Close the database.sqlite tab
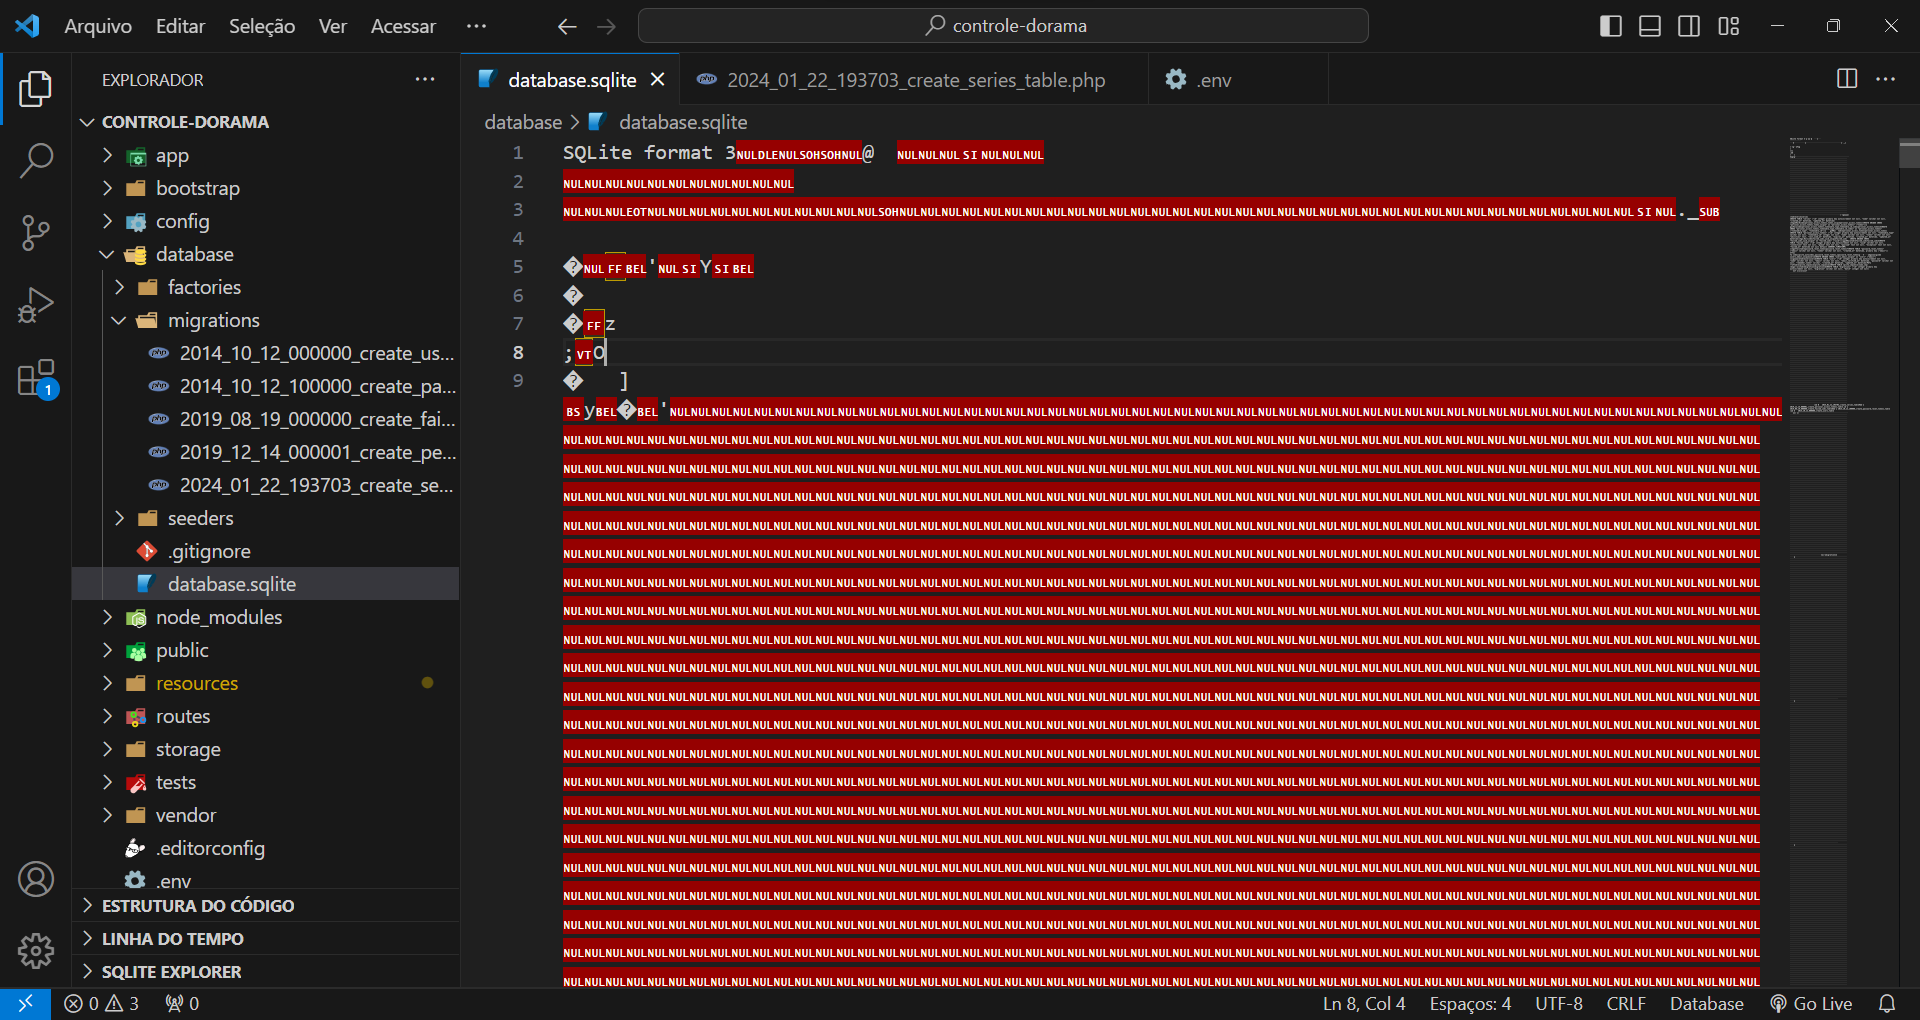The height and width of the screenshot is (1020, 1920). (658, 79)
